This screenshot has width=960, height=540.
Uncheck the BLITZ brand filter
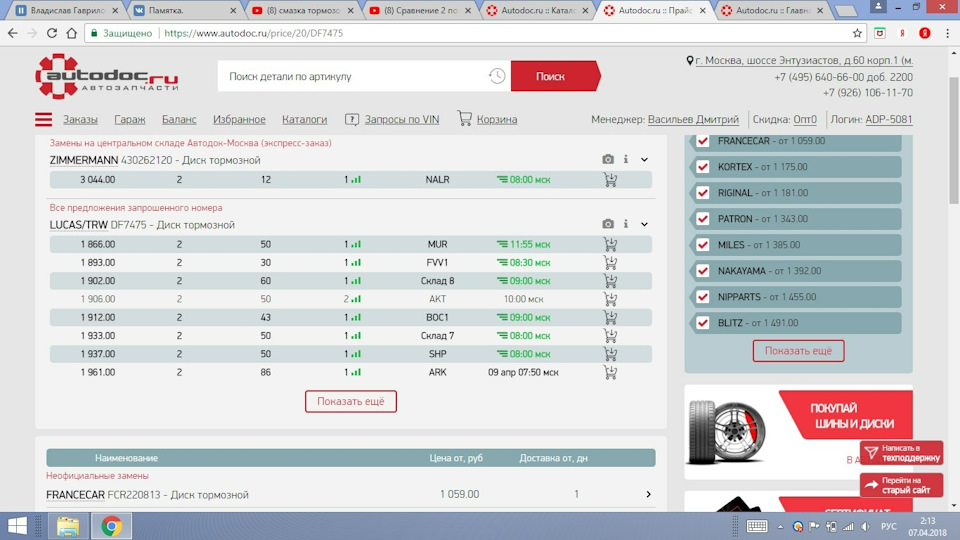(x=703, y=323)
